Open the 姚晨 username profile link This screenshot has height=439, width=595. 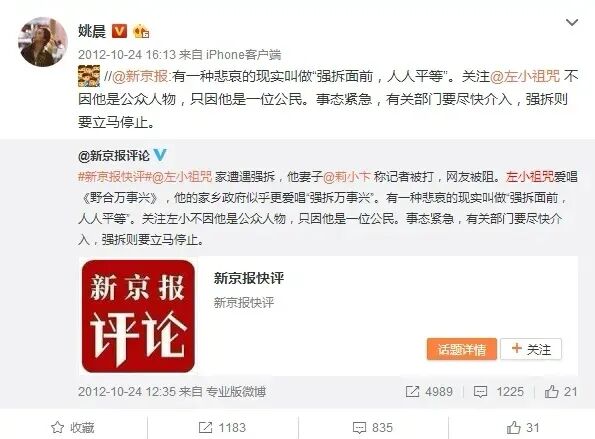point(92,31)
